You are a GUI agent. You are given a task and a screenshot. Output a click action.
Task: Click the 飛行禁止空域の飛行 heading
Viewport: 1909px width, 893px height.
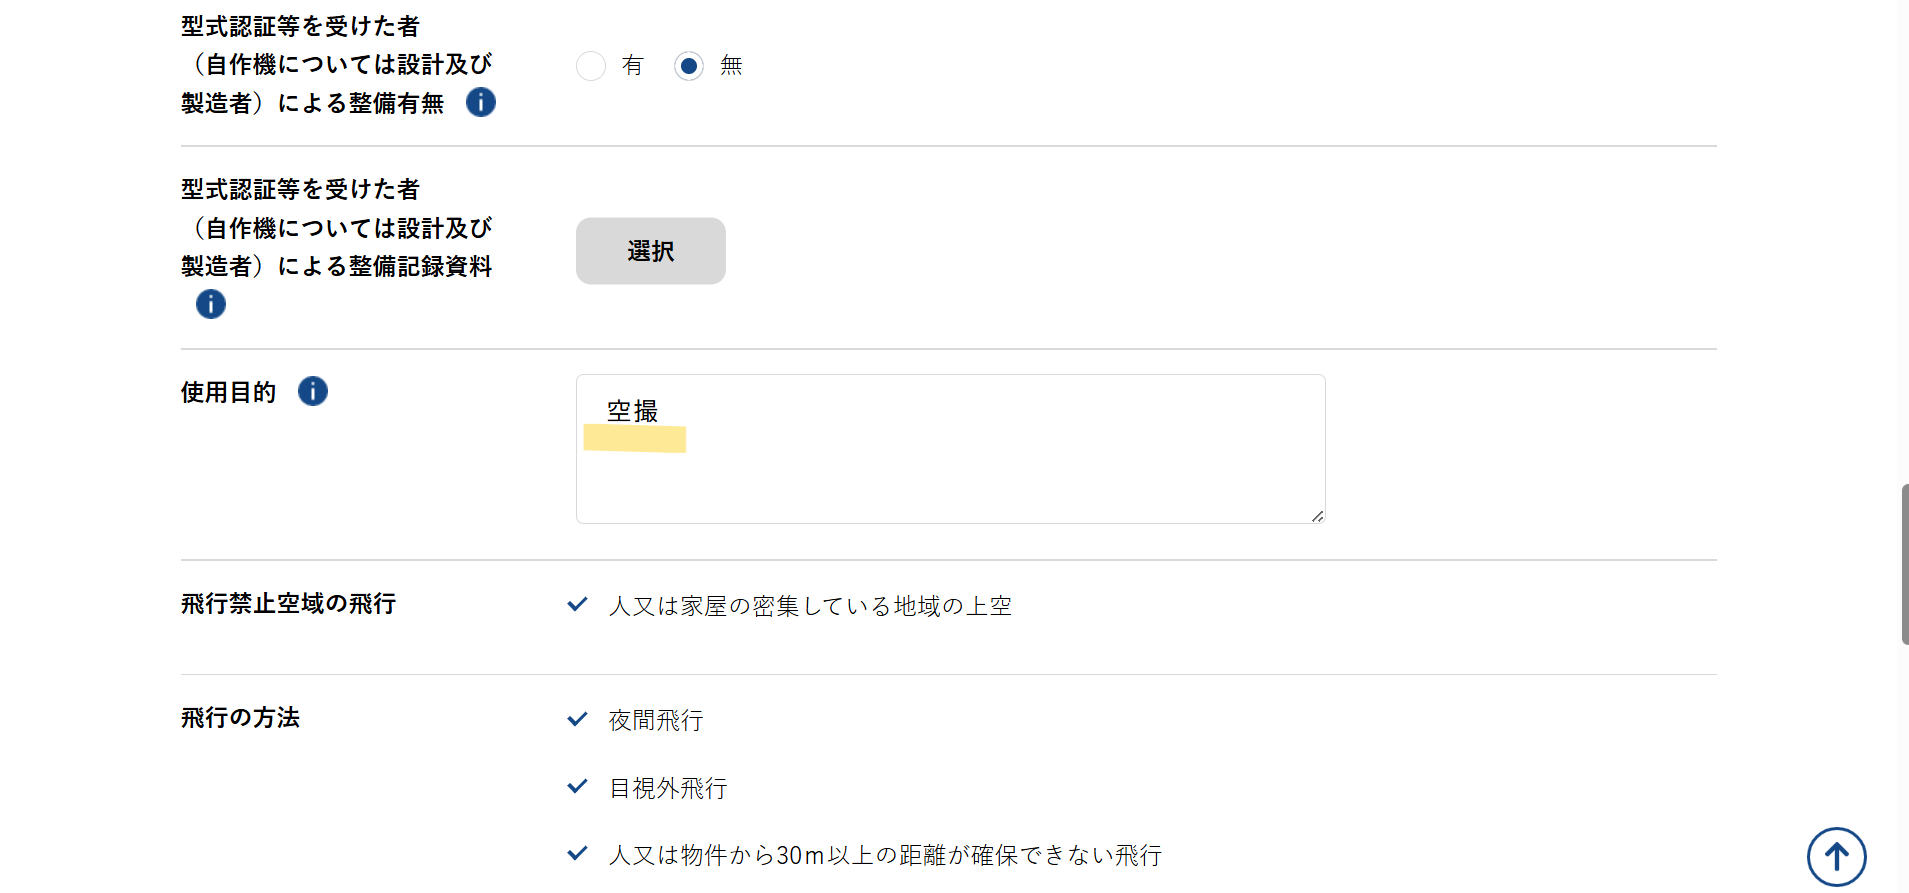pyautogui.click(x=288, y=604)
